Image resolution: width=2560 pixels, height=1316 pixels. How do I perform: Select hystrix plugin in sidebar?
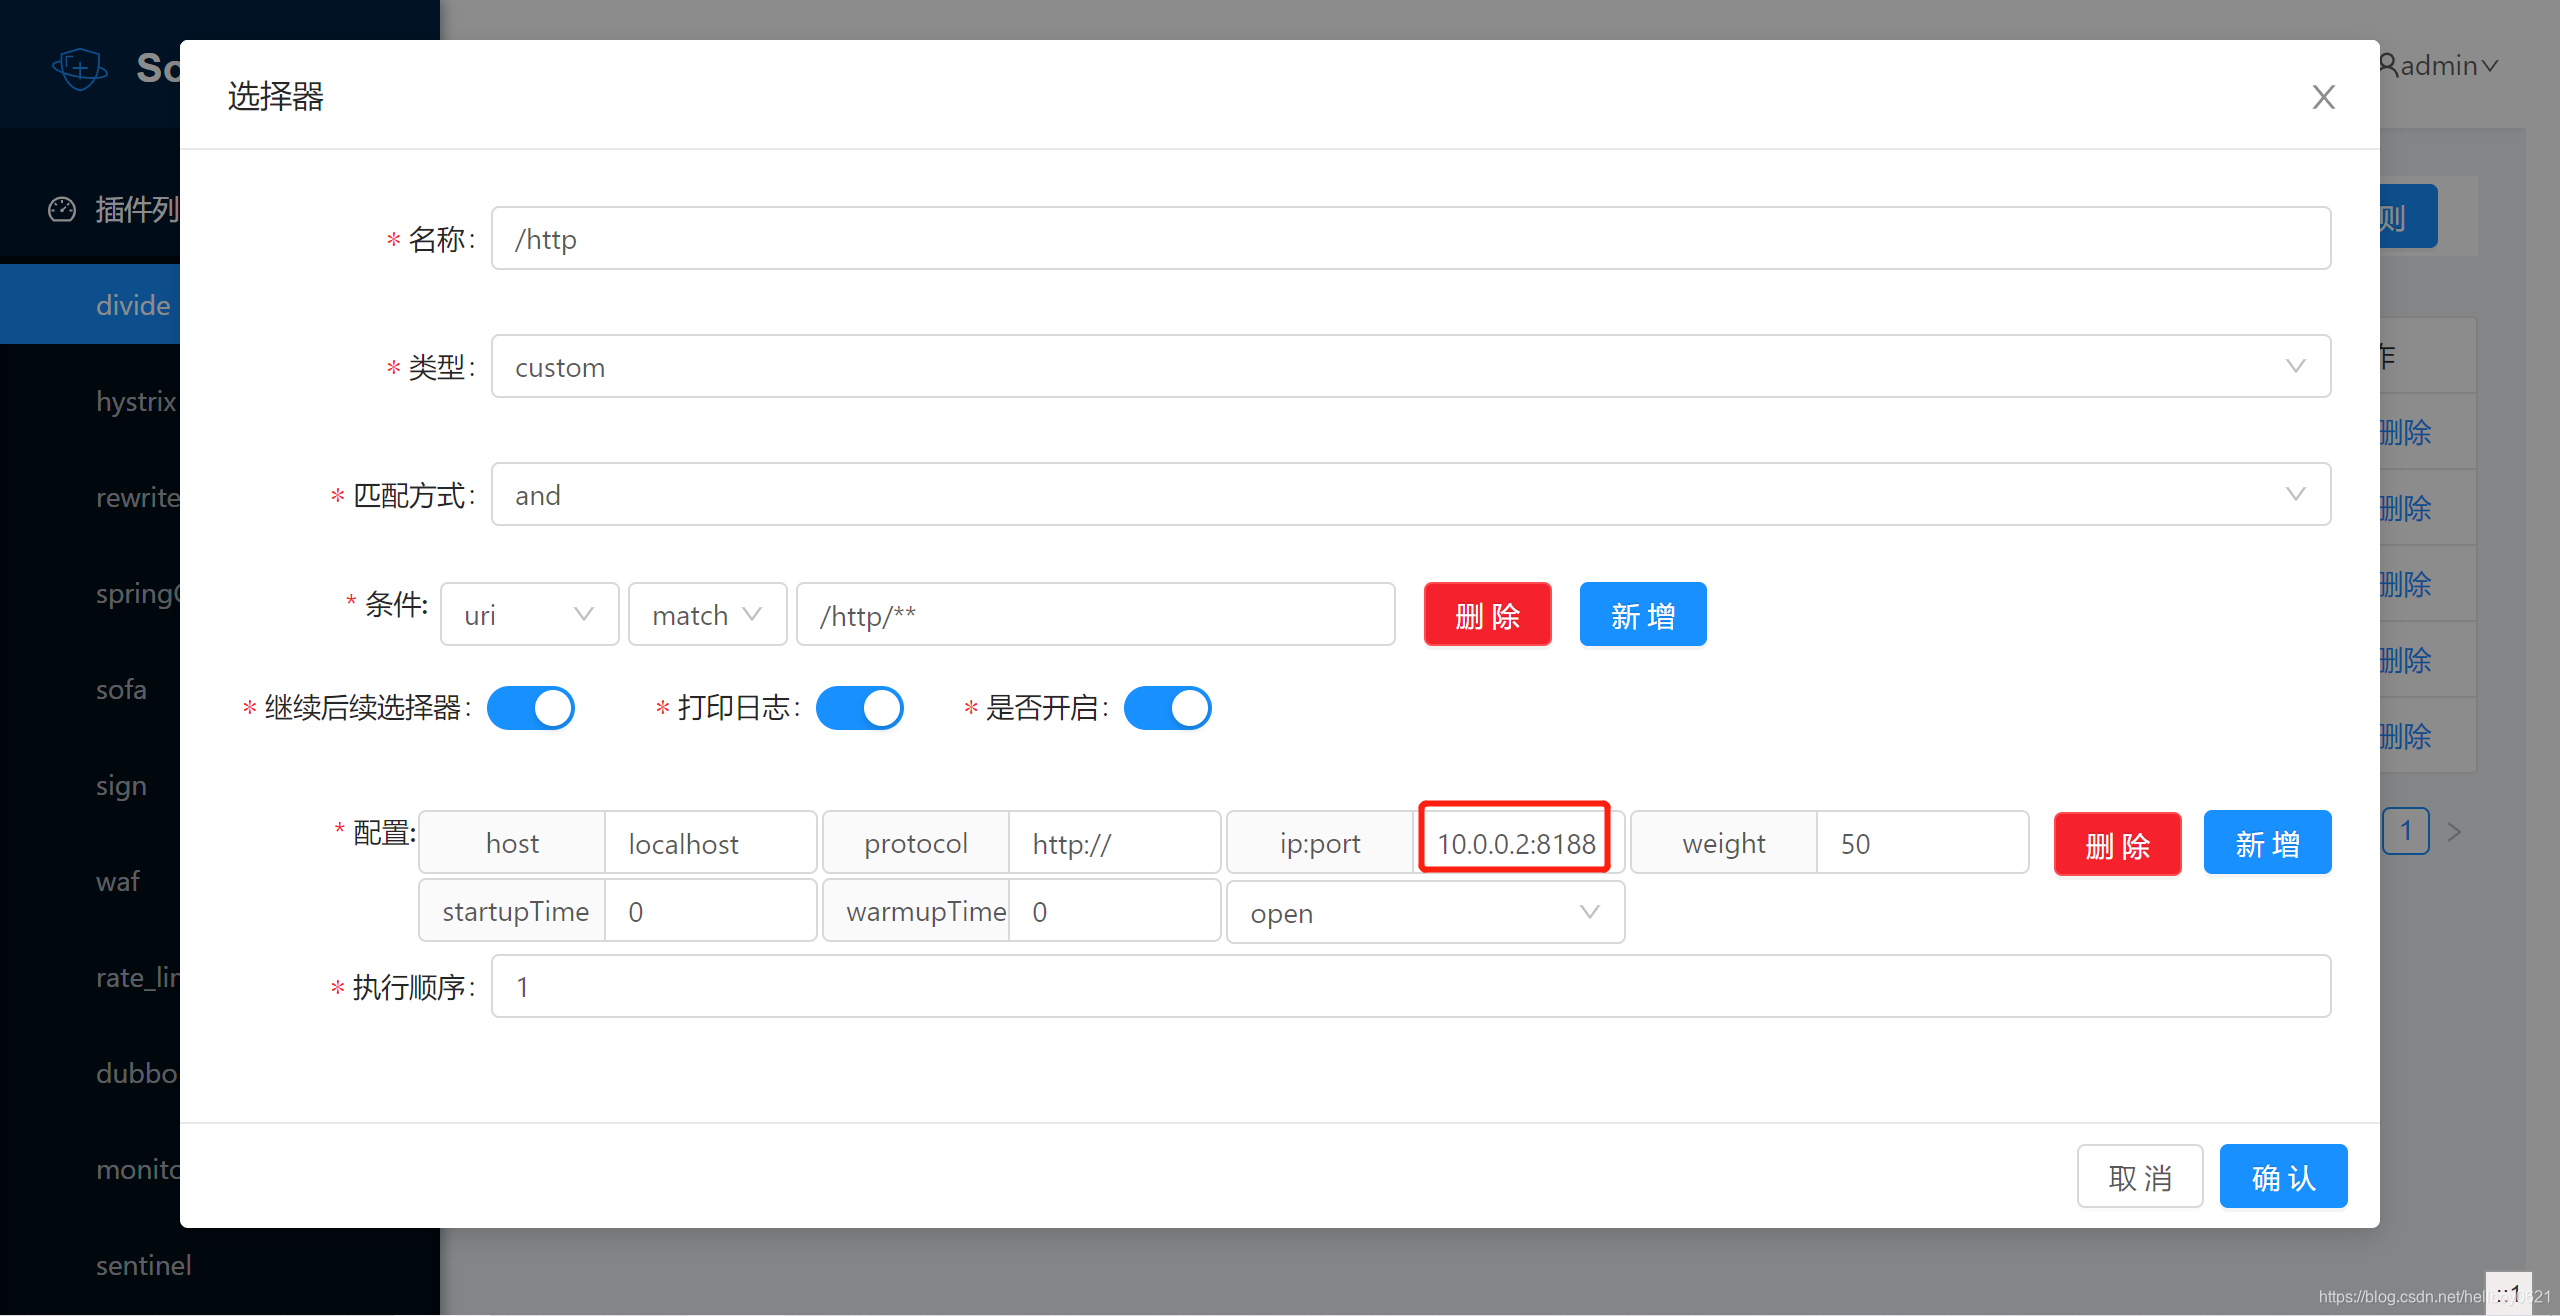[x=136, y=401]
